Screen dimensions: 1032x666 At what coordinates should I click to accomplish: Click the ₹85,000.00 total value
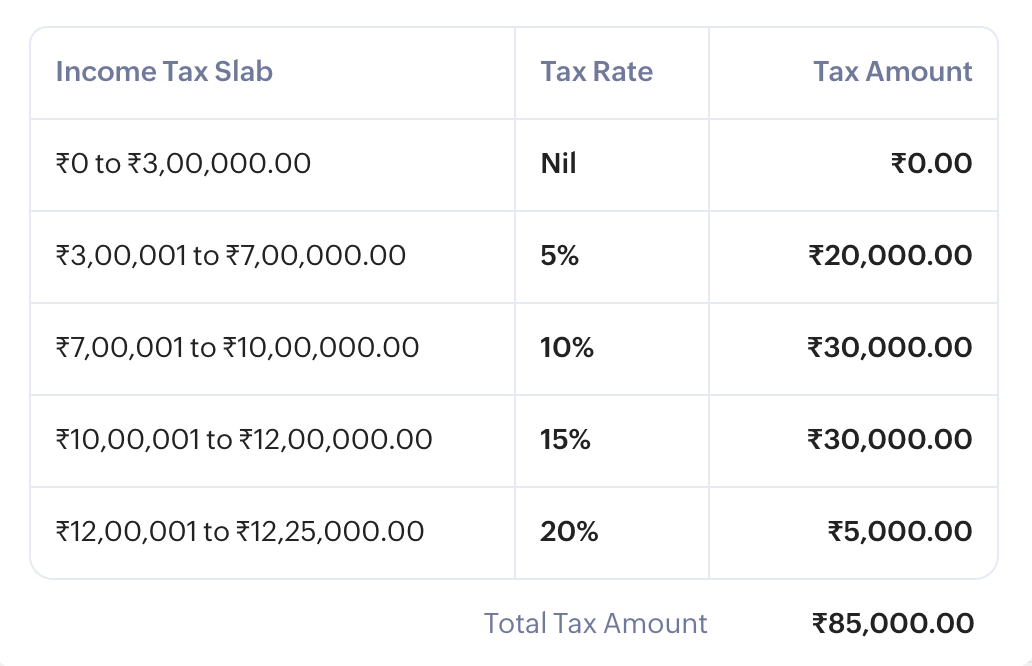coord(892,624)
